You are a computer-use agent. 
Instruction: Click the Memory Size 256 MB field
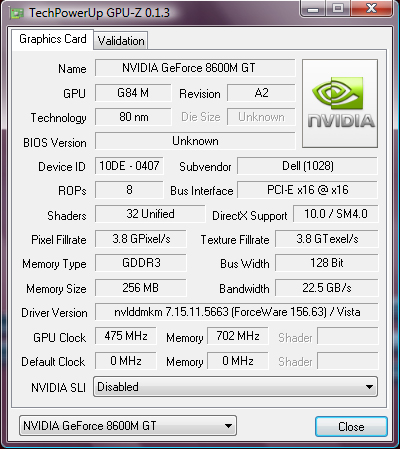pyautogui.click(x=141, y=288)
